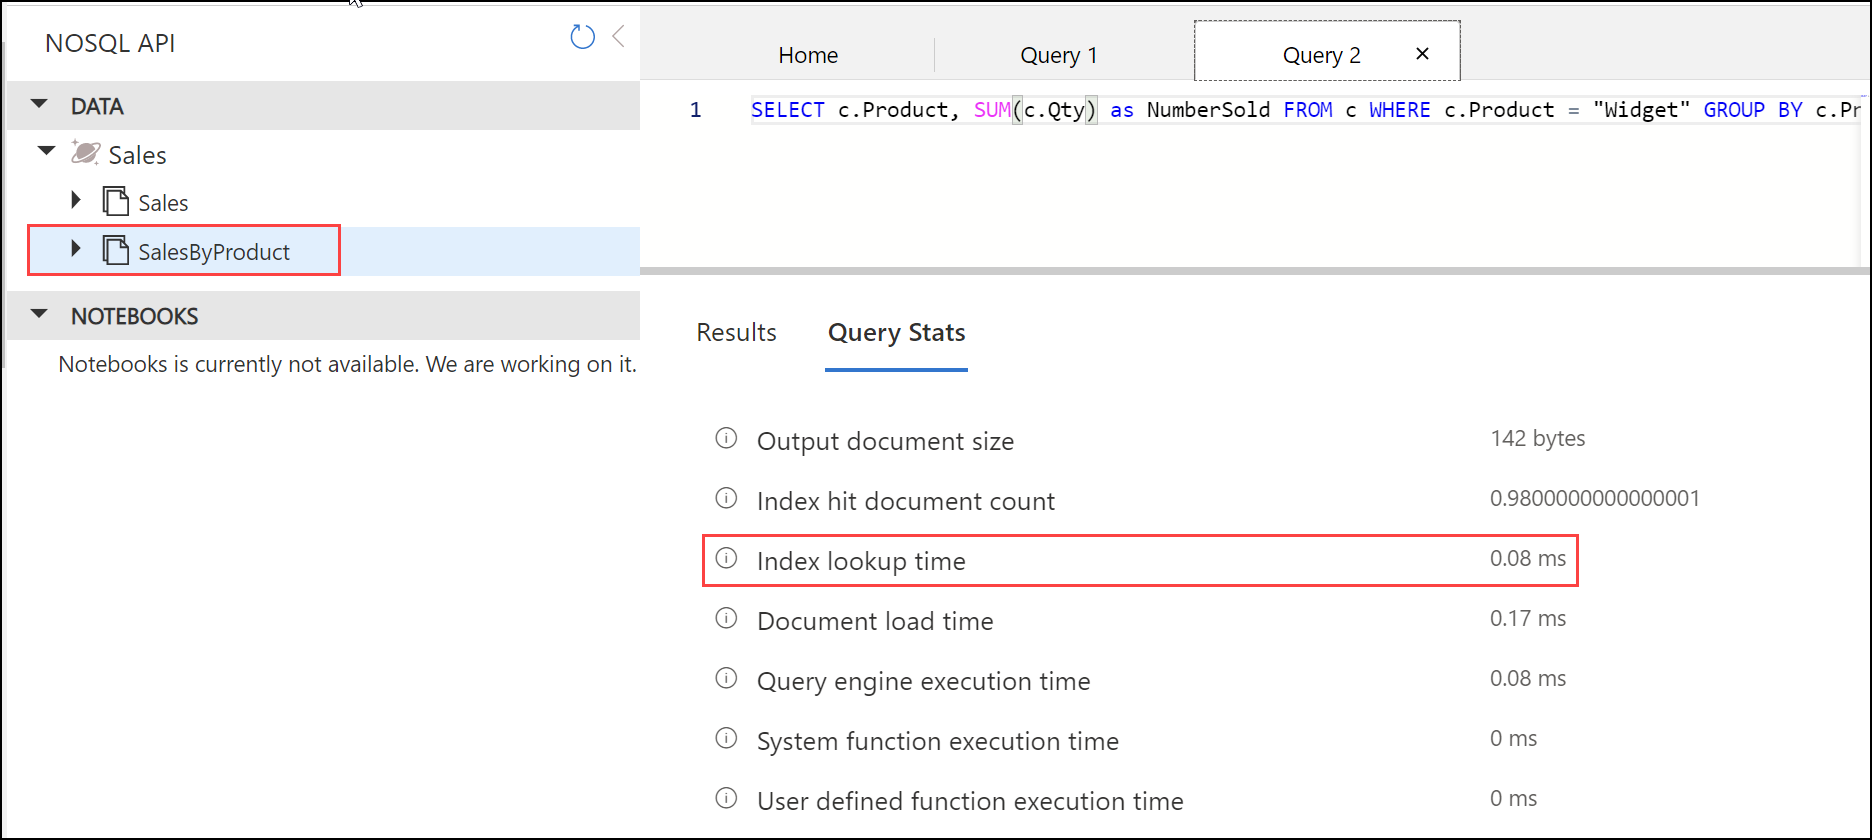Click the User defined function execution time label

tap(970, 801)
